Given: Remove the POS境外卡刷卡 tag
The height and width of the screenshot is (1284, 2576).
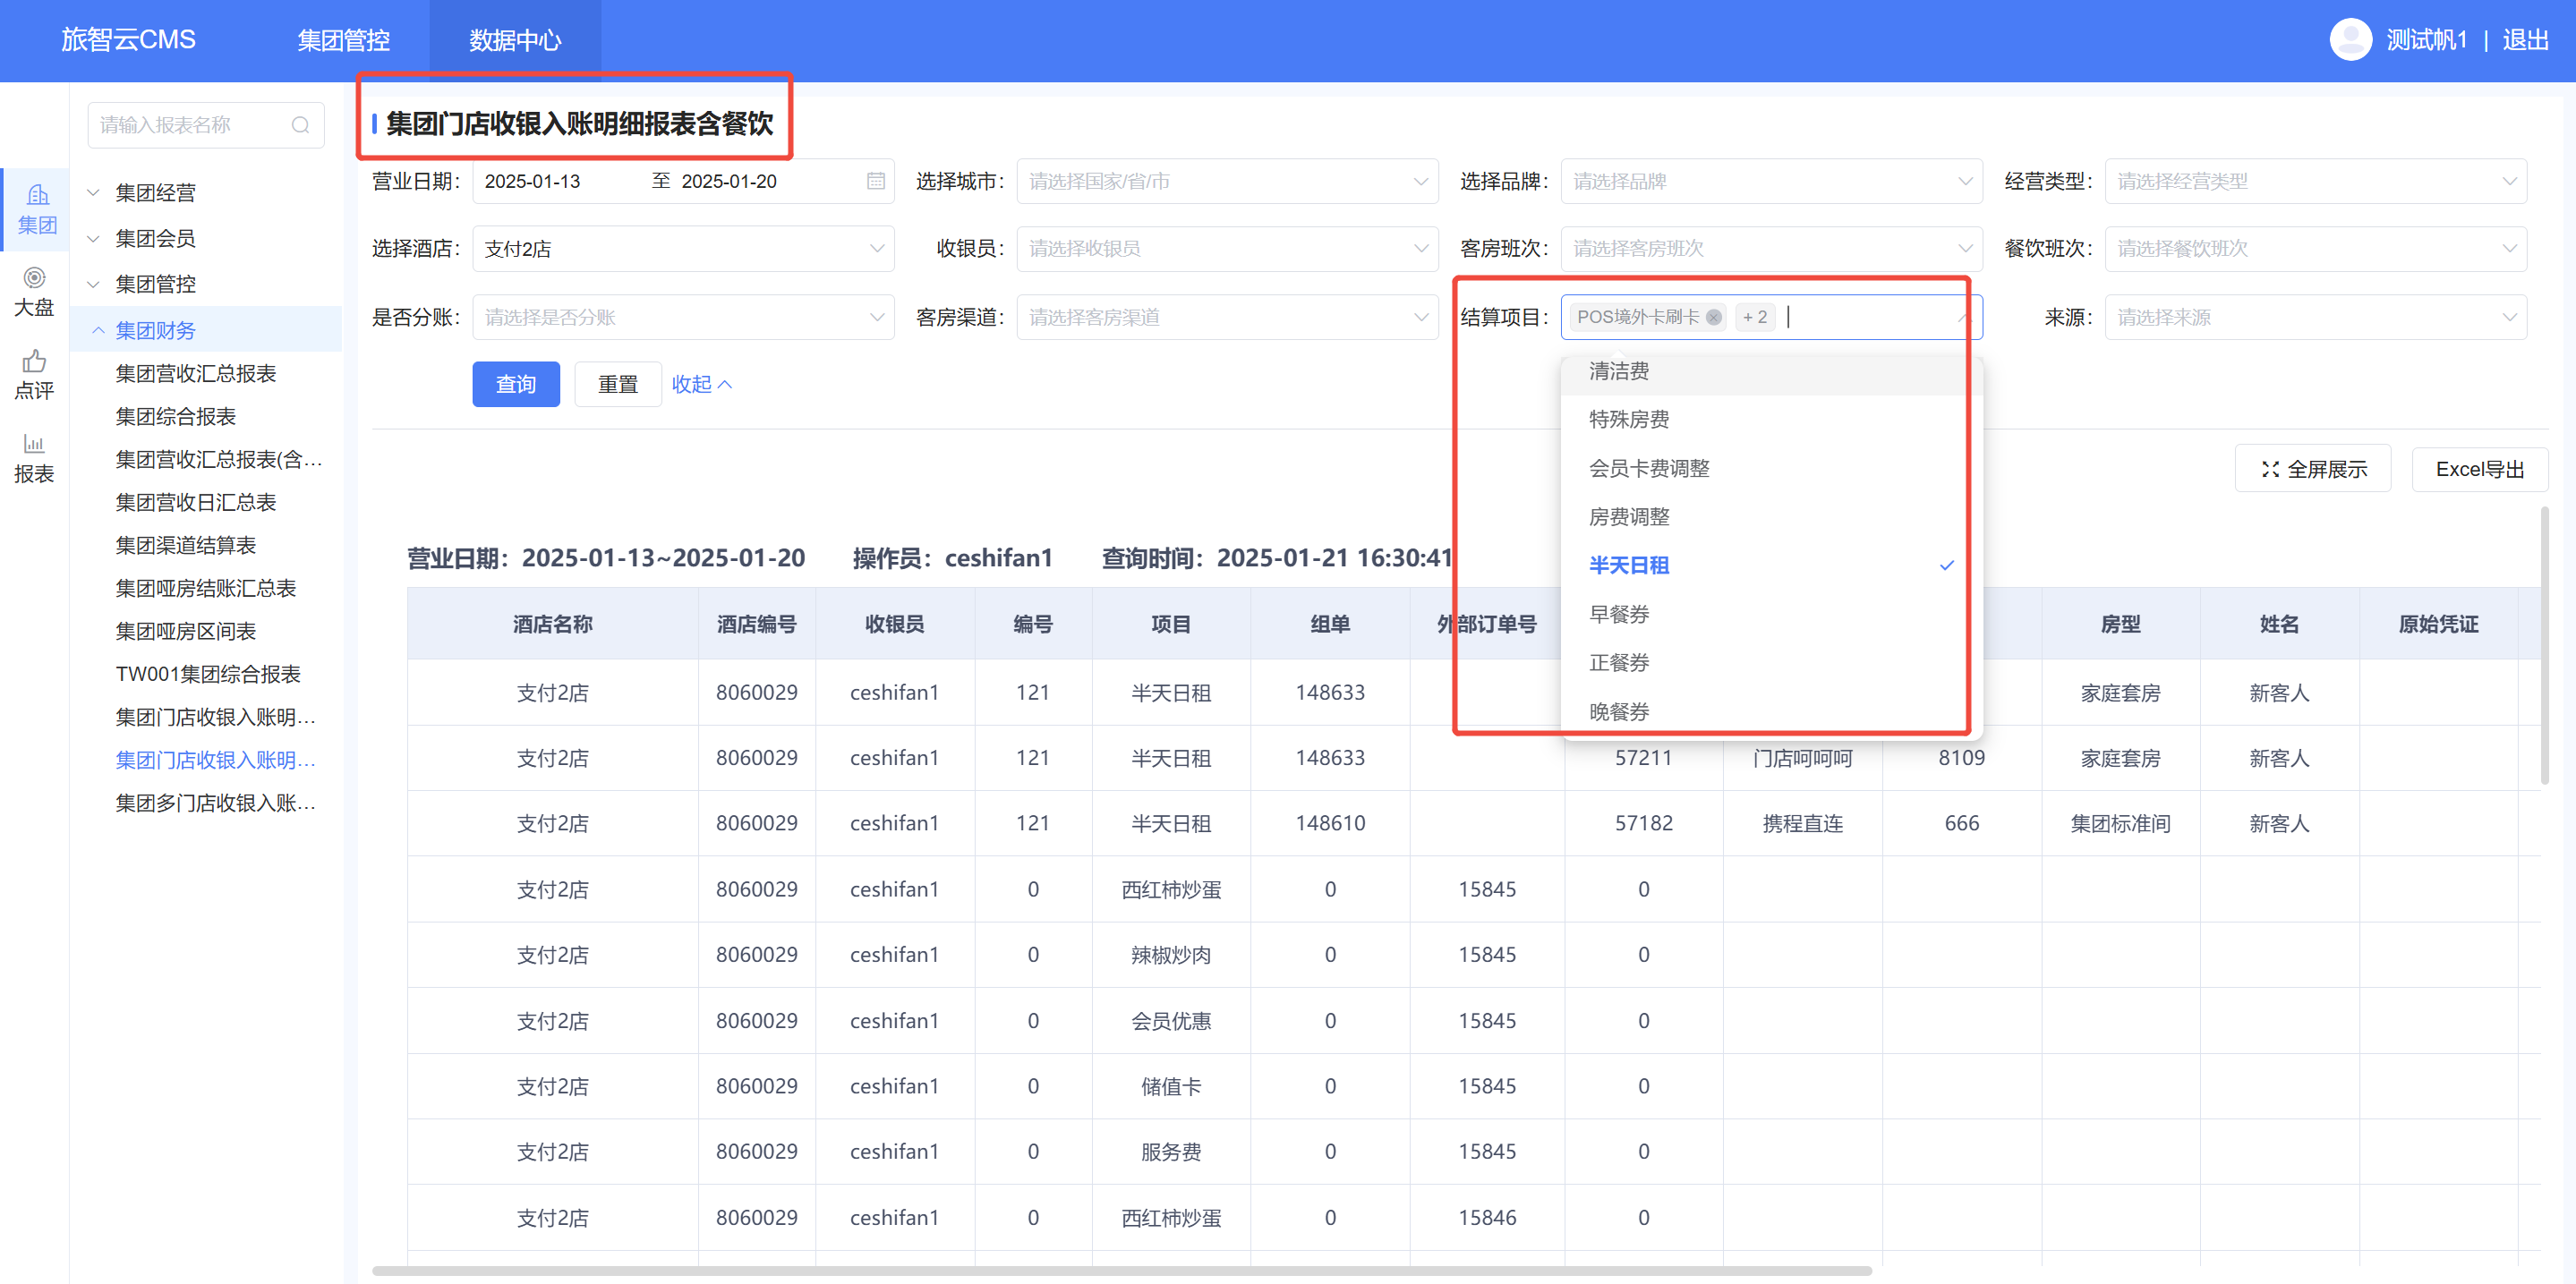Looking at the screenshot, I should pyautogui.click(x=1714, y=317).
